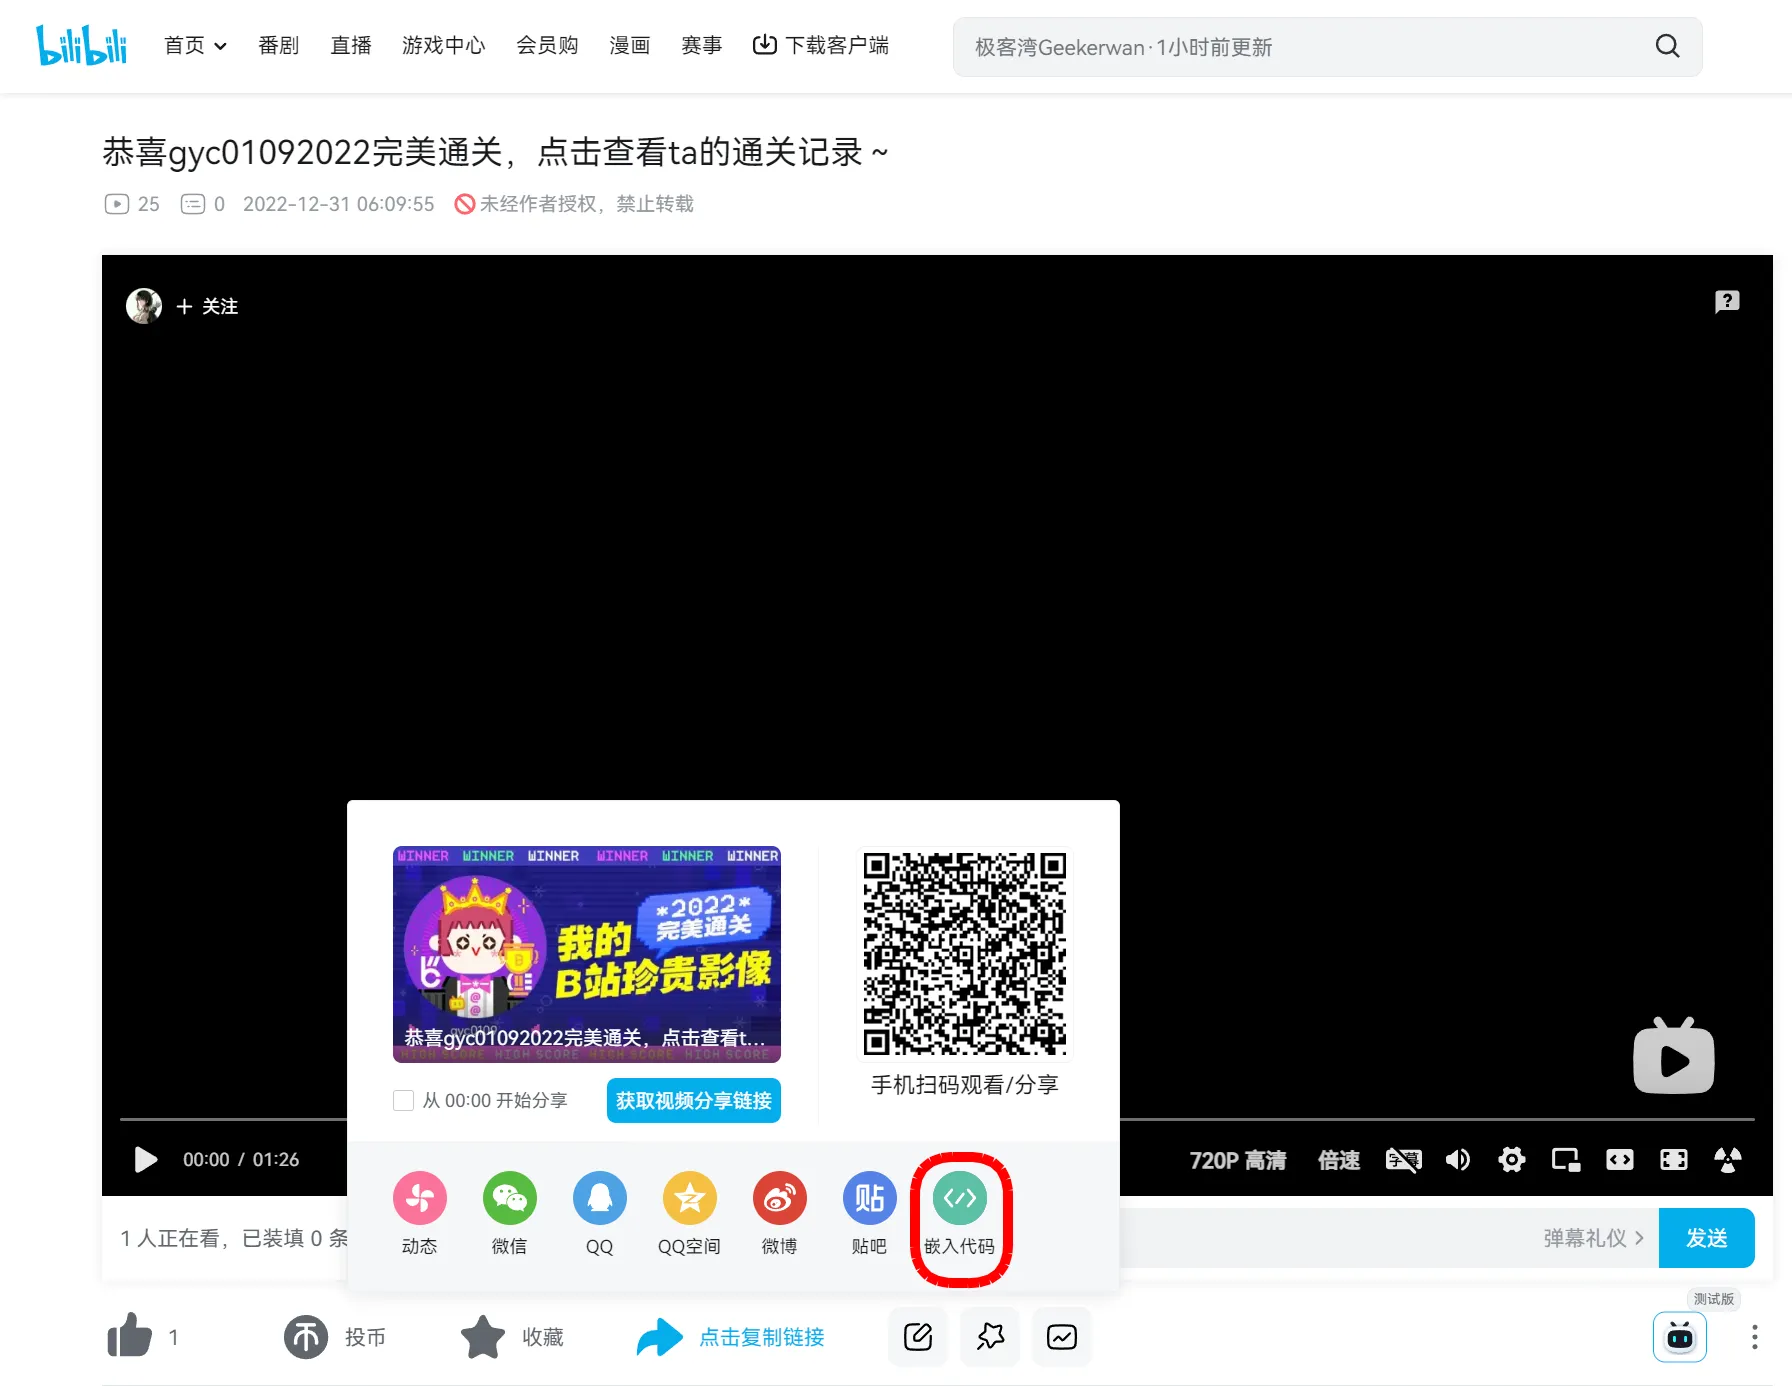
Task: Open the player settings gear
Action: click(1511, 1159)
